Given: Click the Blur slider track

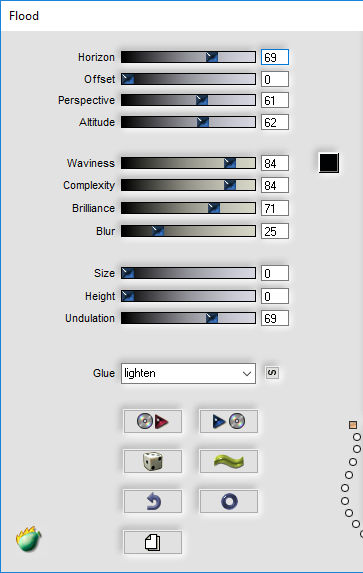Looking at the screenshot, I should [188, 231].
